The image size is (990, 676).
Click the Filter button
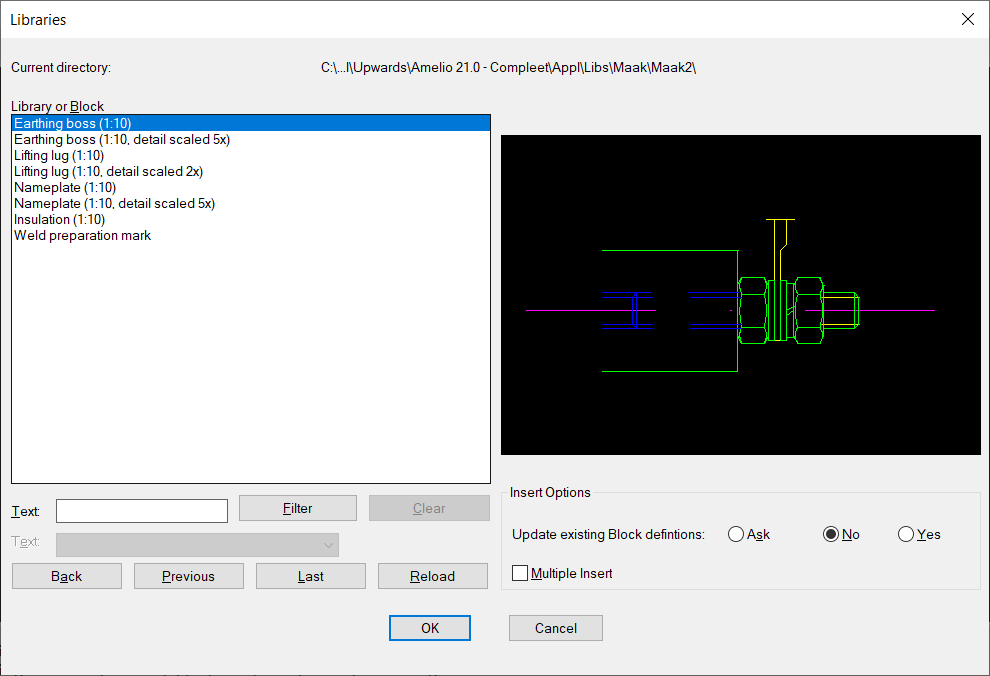(x=298, y=508)
